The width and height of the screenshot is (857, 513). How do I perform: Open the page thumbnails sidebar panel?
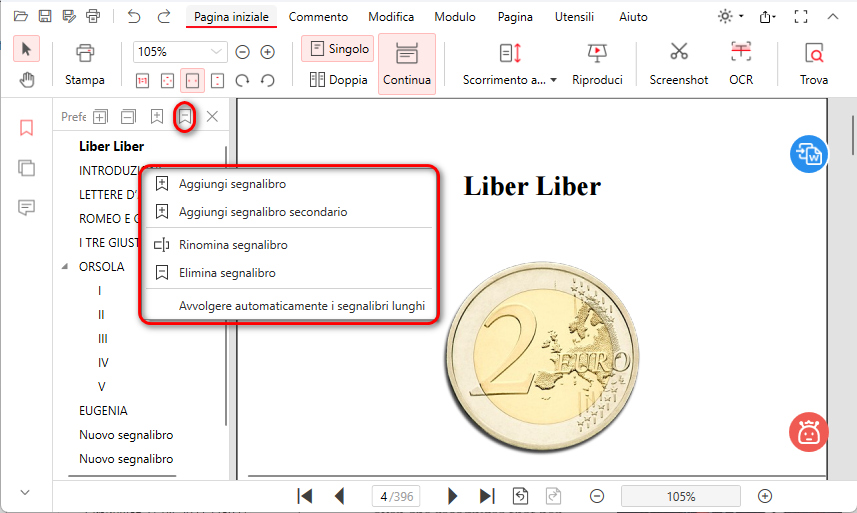click(26, 168)
